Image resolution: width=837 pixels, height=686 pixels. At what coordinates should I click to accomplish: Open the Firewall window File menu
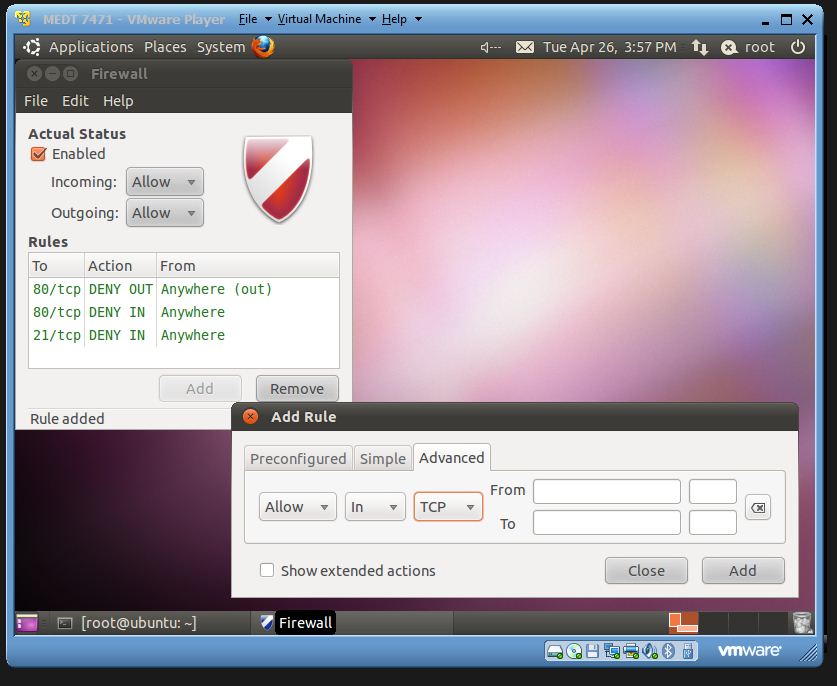click(36, 101)
